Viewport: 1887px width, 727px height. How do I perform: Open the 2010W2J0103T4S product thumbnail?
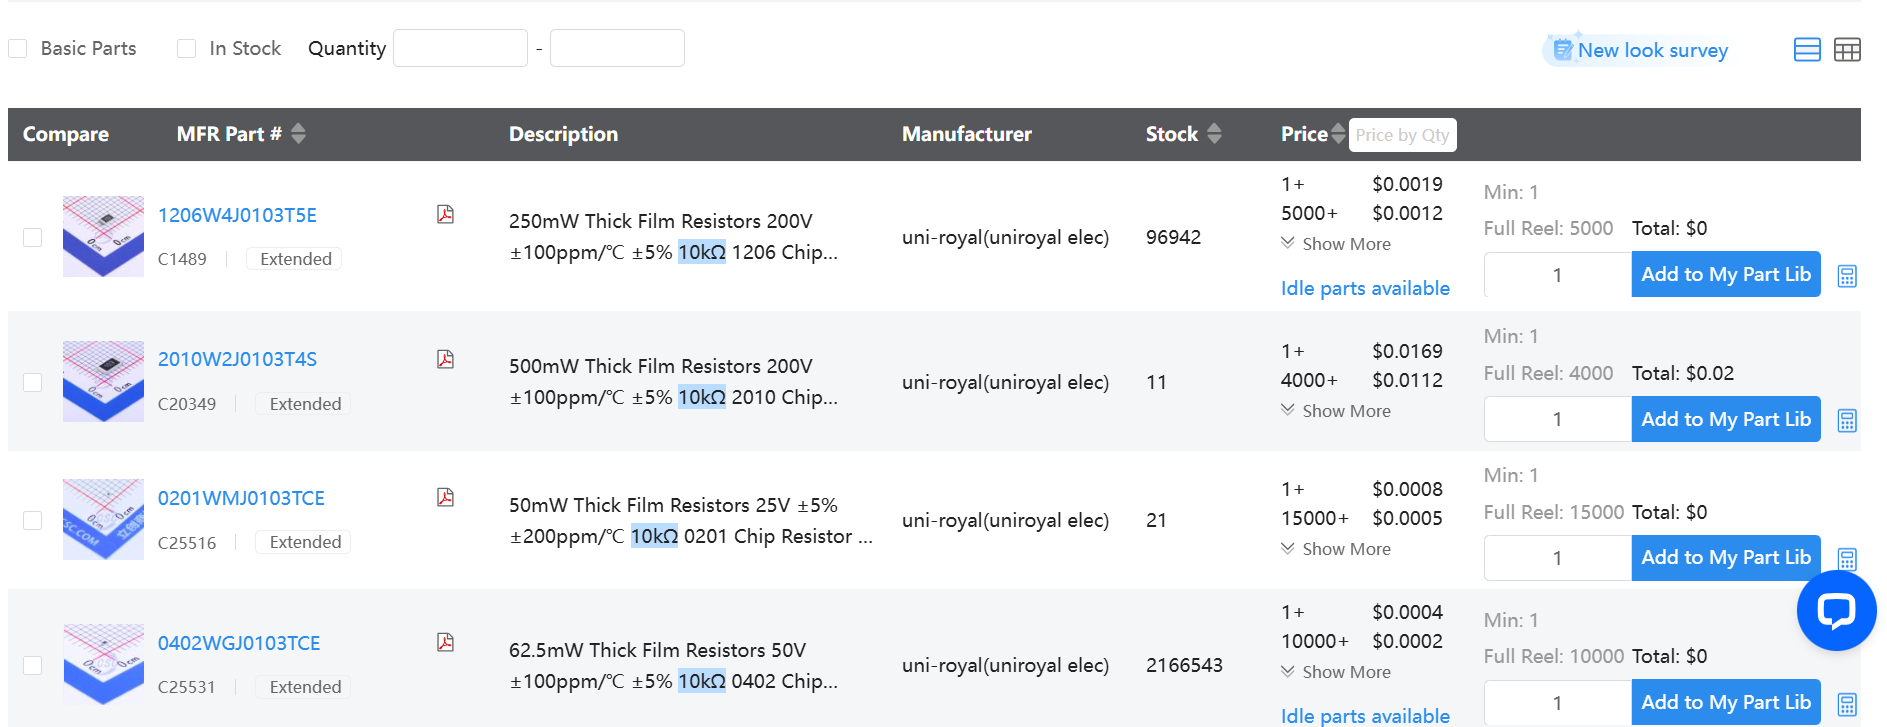[x=103, y=381]
